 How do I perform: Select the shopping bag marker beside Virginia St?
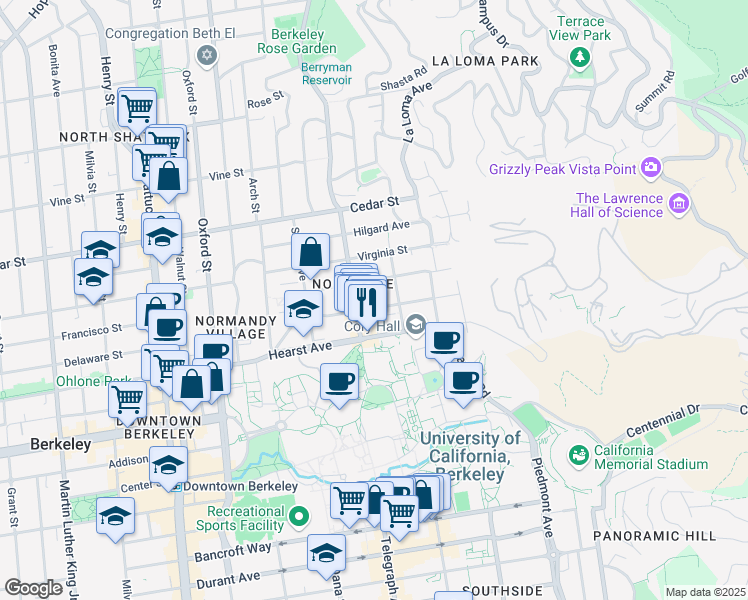(310, 252)
